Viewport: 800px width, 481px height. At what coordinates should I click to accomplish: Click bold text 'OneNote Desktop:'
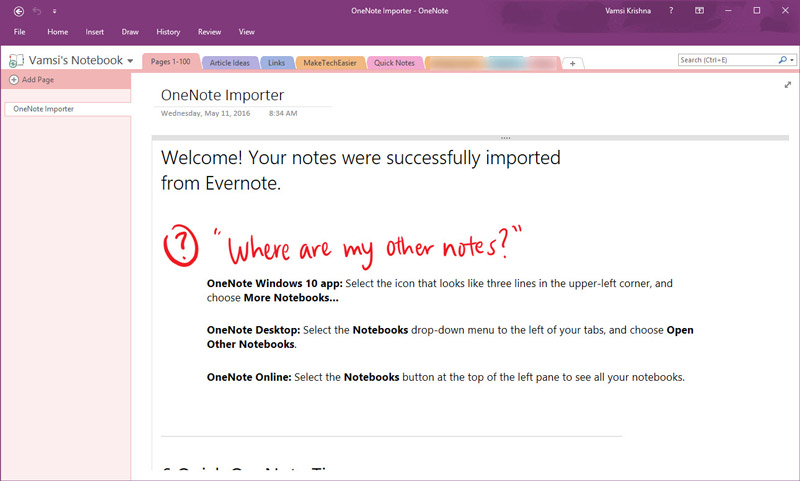click(x=253, y=330)
